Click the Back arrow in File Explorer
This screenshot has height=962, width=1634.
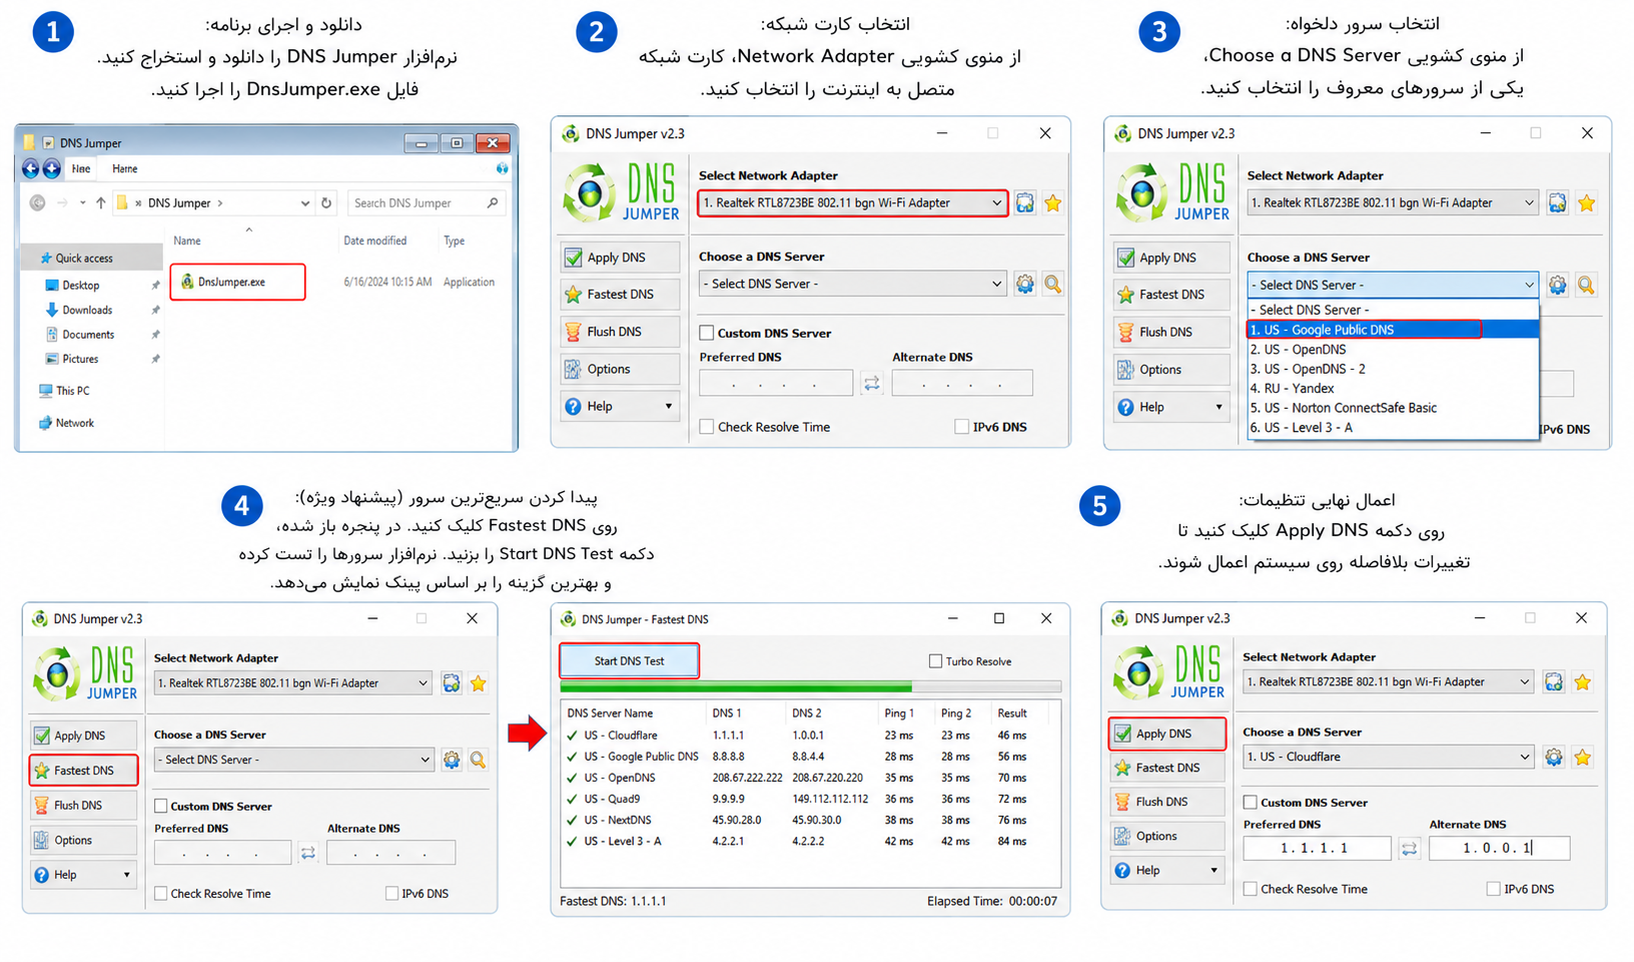coord(38,203)
